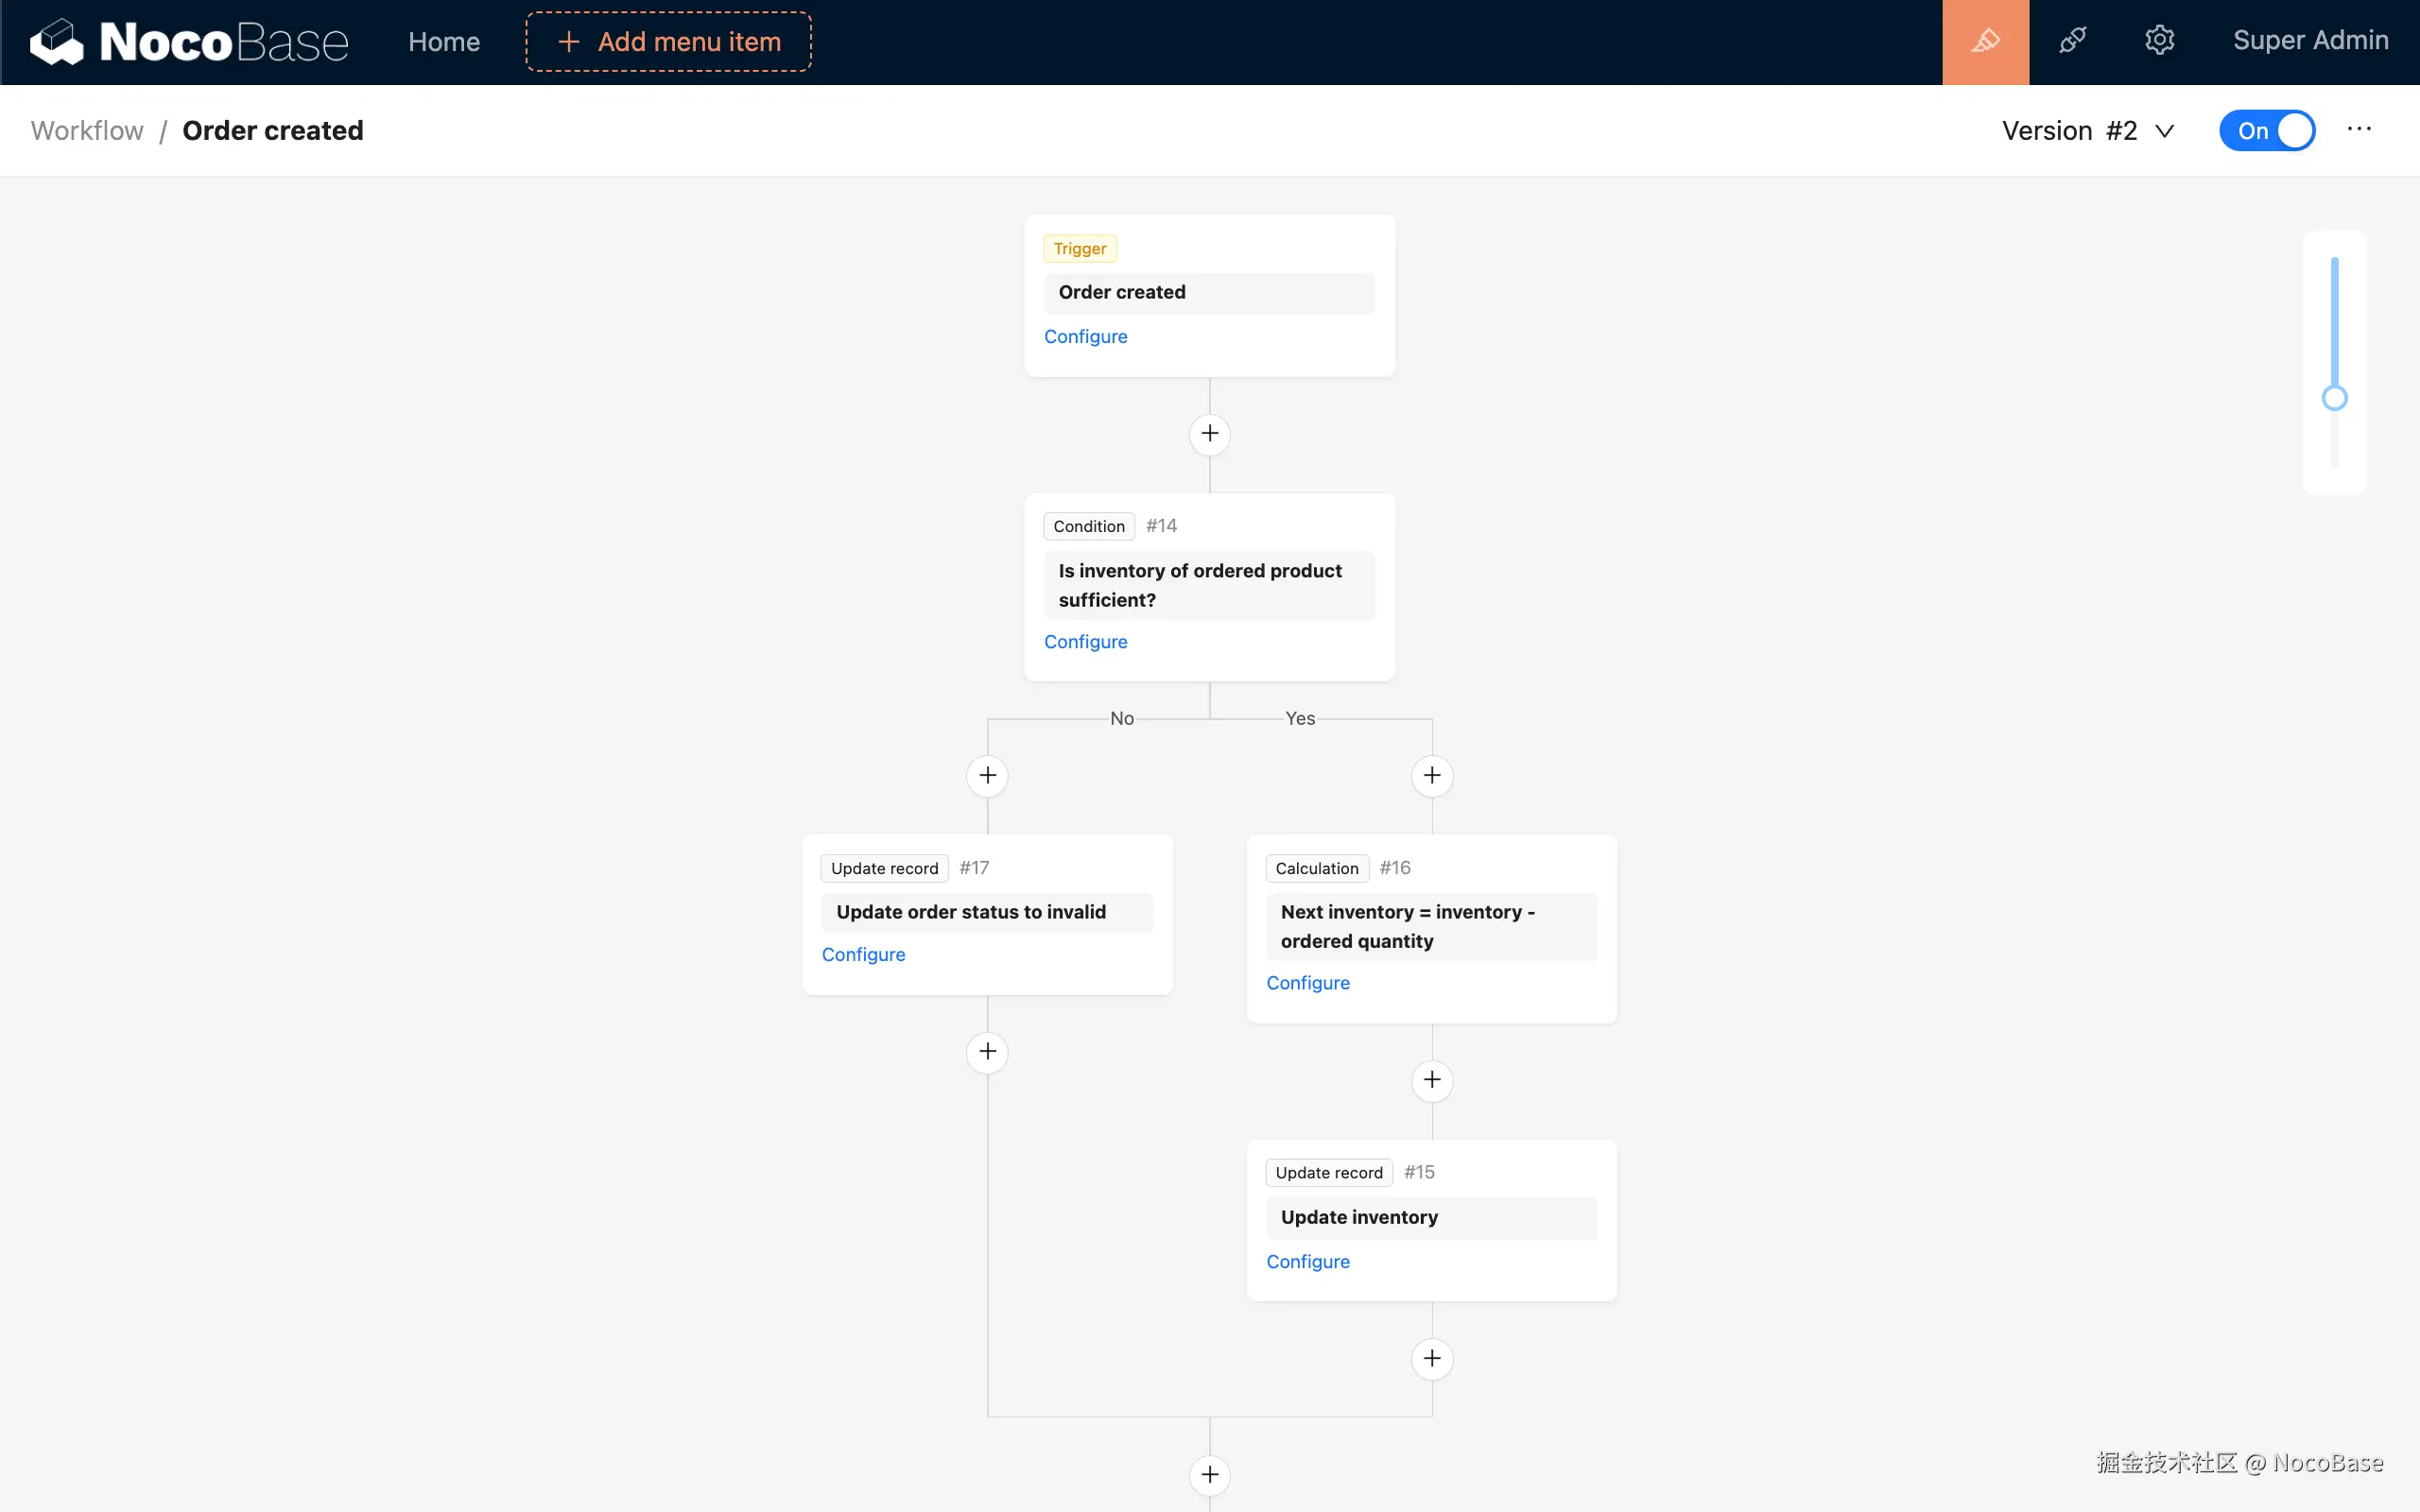This screenshot has width=2420, height=1512.
Task: Click the plus icon on the No branch
Action: [x=987, y=775]
